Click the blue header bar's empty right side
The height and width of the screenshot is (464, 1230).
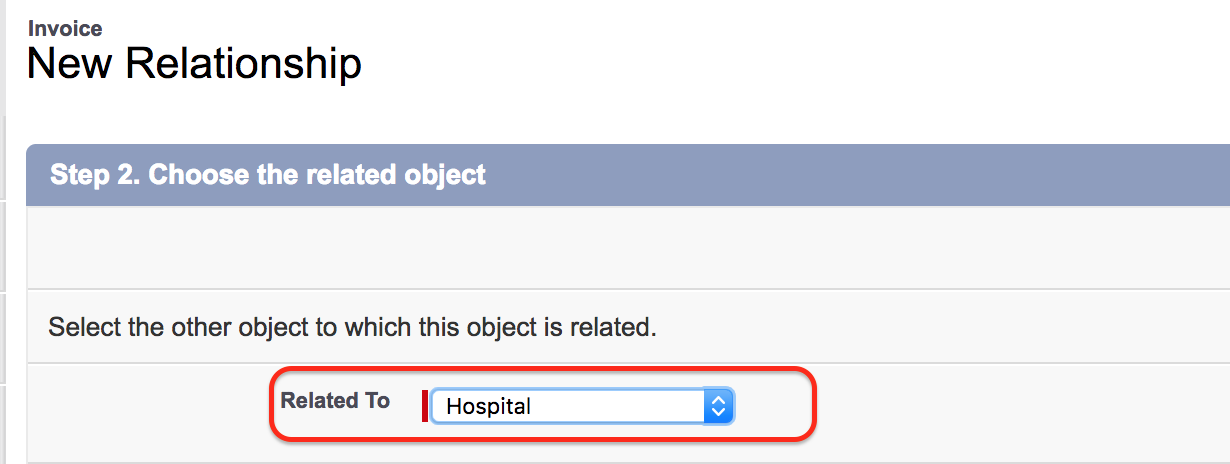pyautogui.click(x=860, y=175)
